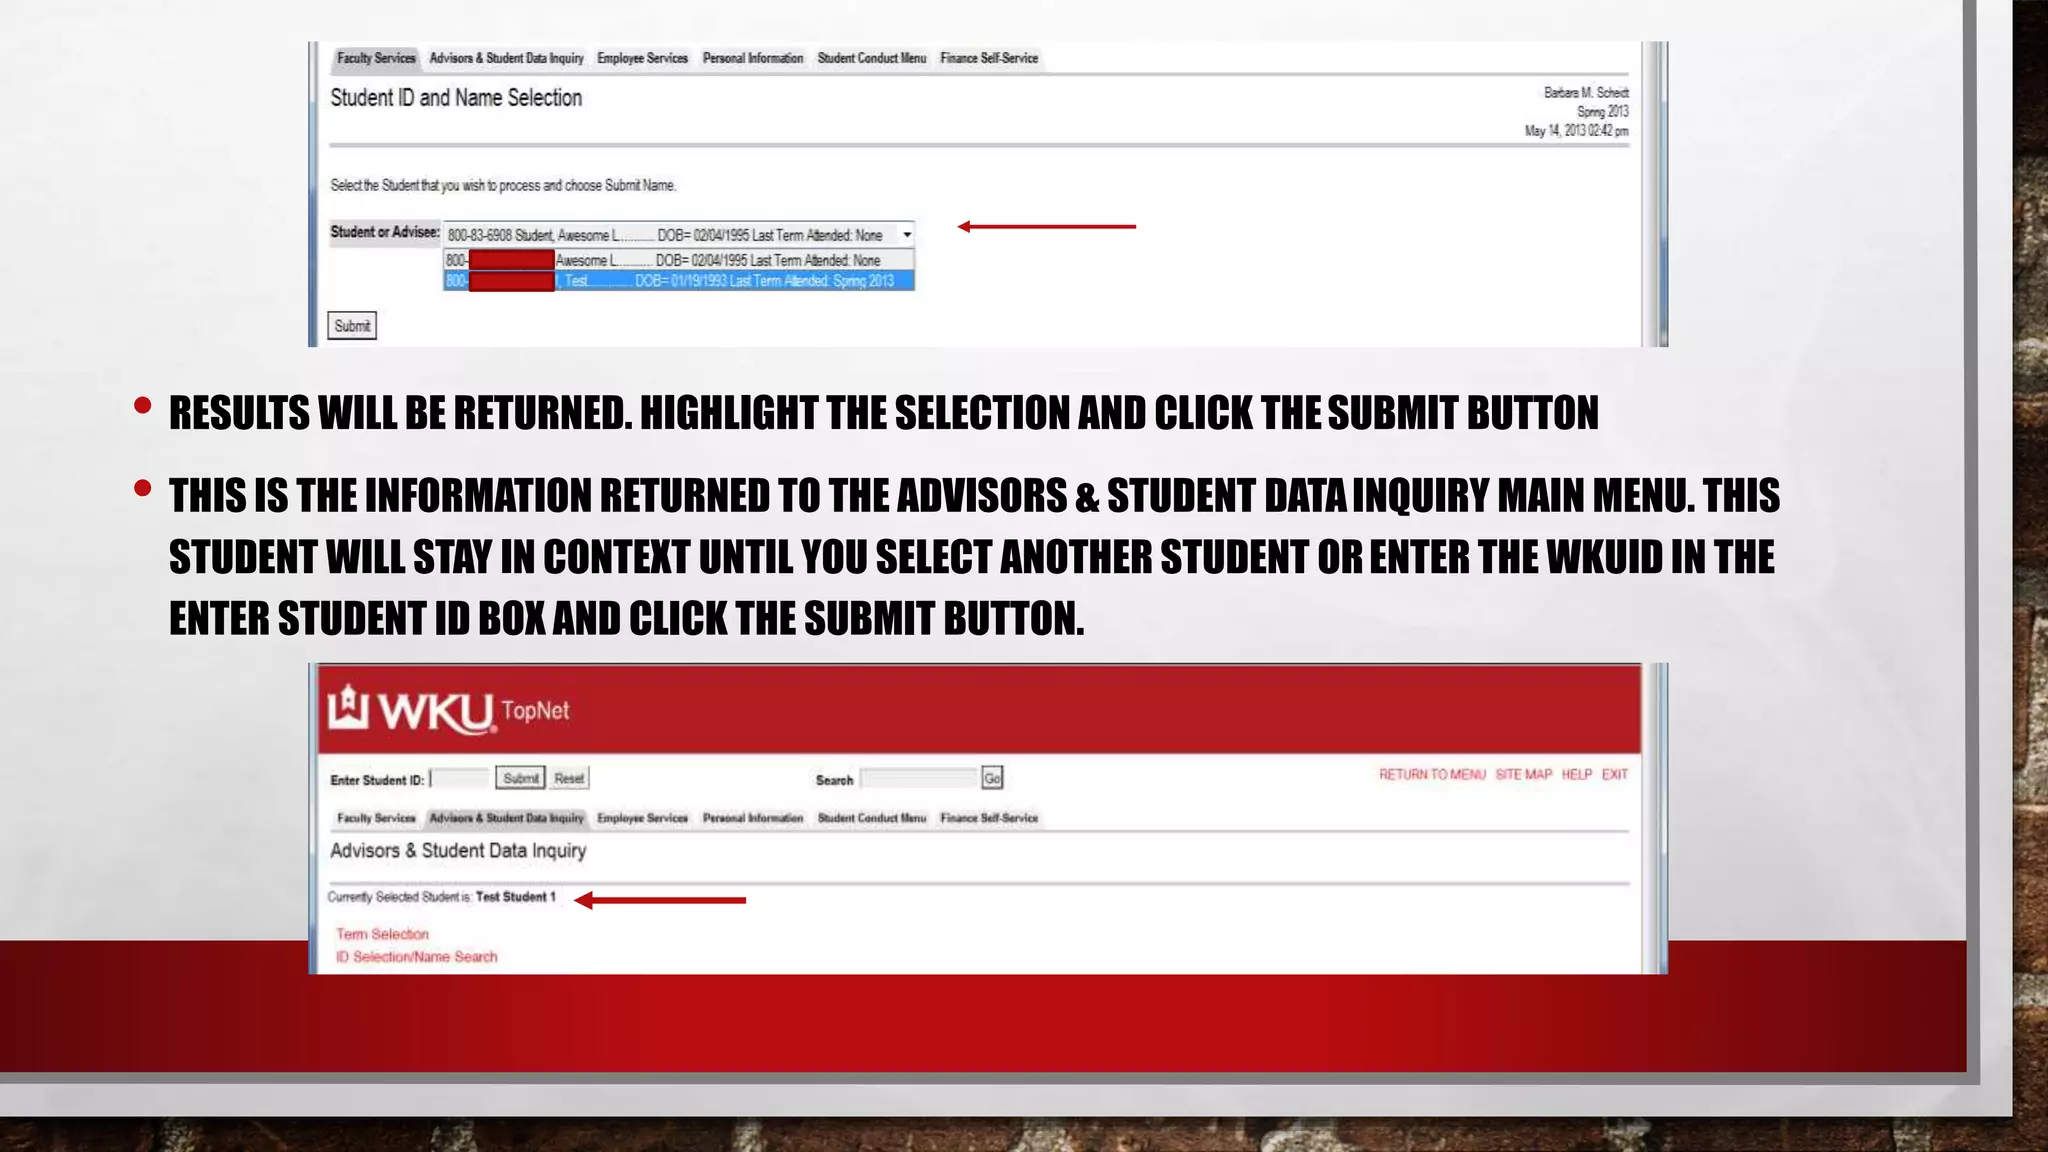Open Finance Self-Service tab at top

[988, 58]
